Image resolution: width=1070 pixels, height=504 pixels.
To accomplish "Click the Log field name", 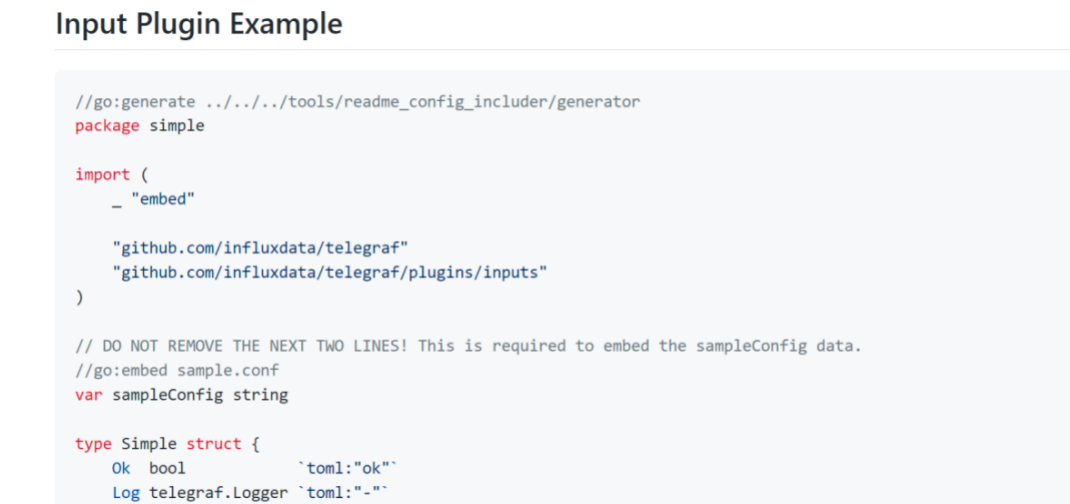I will point(126,493).
